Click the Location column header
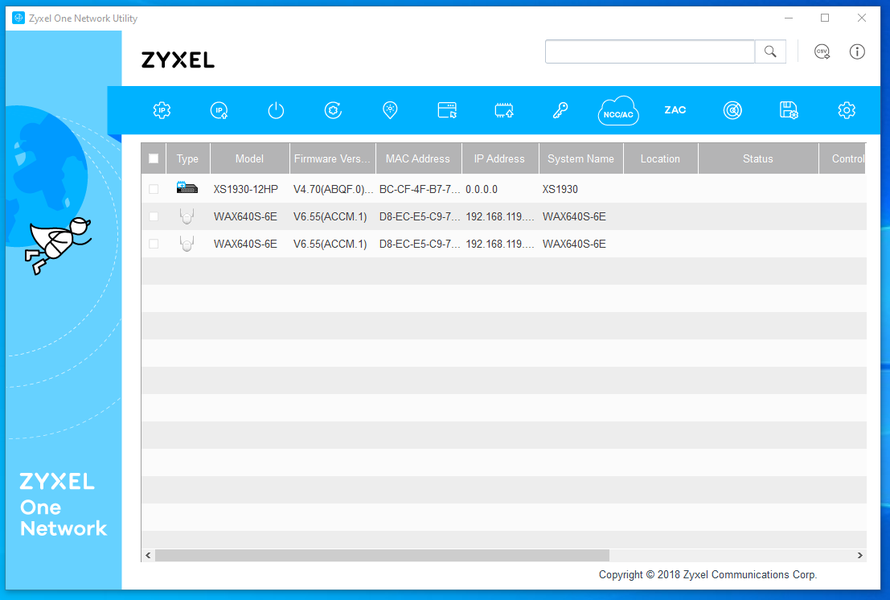The width and height of the screenshot is (890, 600). 660,159
